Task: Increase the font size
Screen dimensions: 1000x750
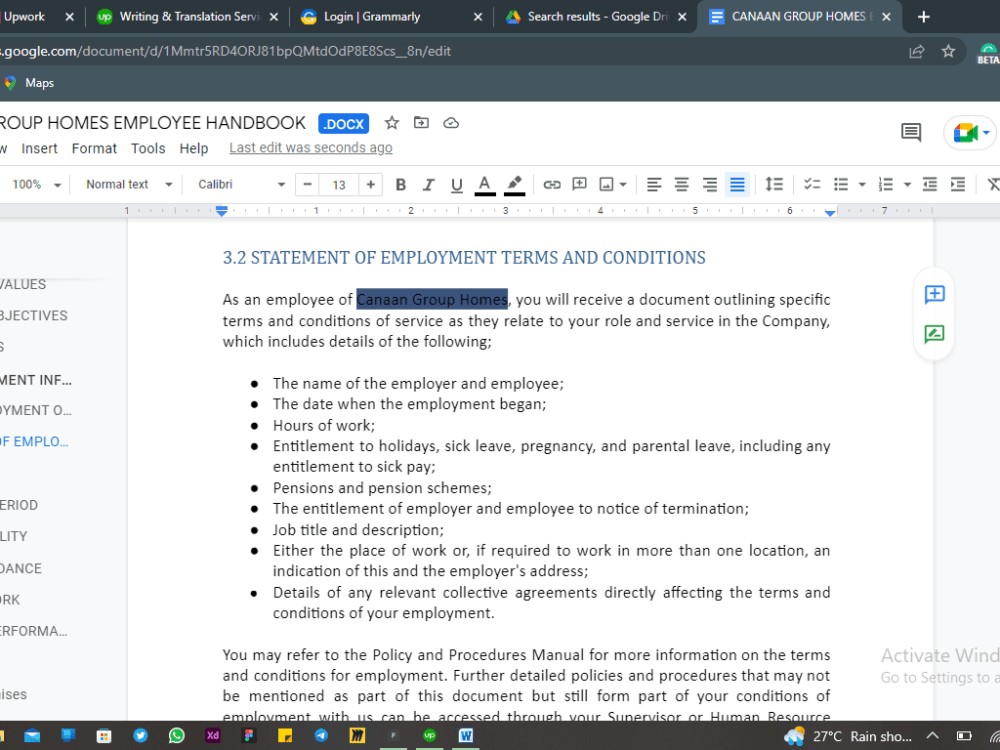Action: (x=371, y=185)
